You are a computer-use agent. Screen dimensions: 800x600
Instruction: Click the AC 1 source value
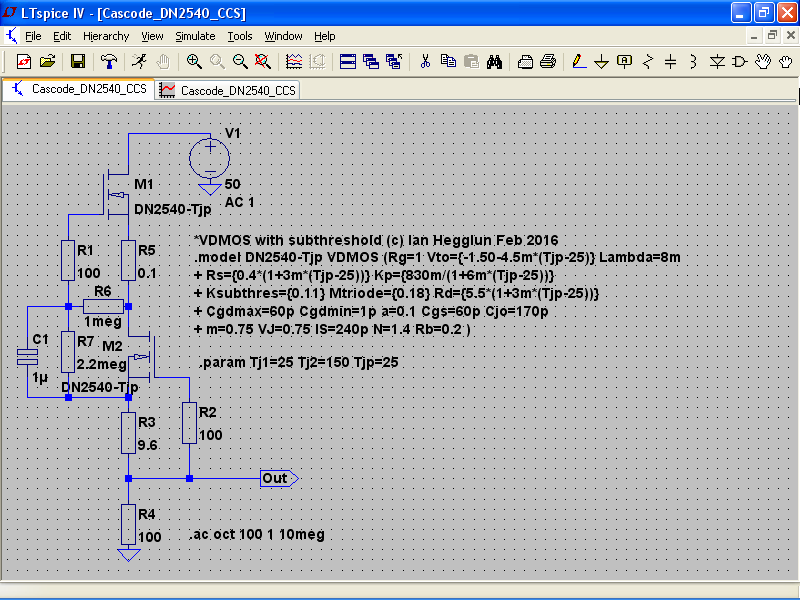[239, 202]
